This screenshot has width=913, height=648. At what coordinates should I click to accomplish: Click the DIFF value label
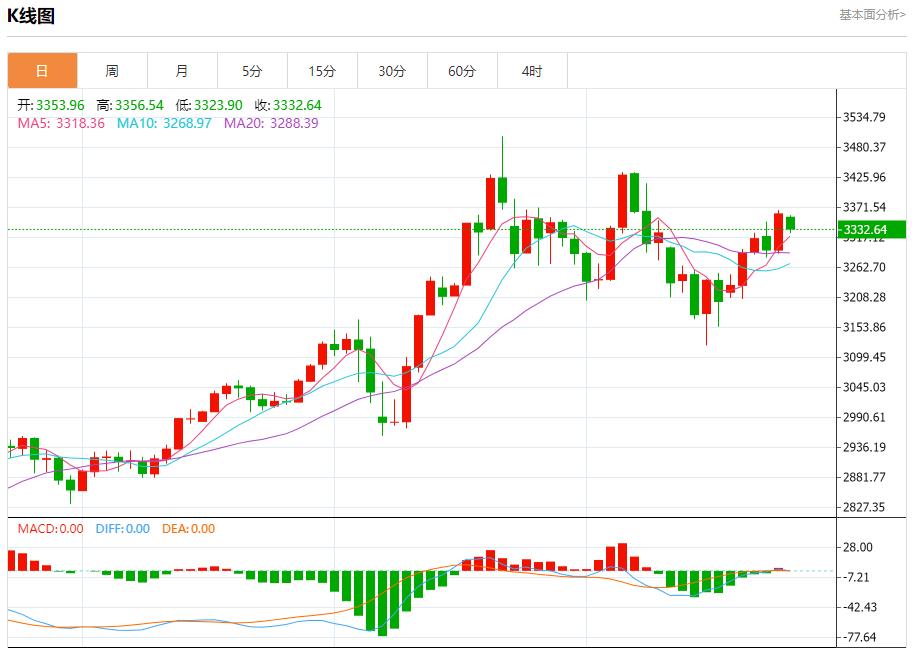tap(123, 529)
